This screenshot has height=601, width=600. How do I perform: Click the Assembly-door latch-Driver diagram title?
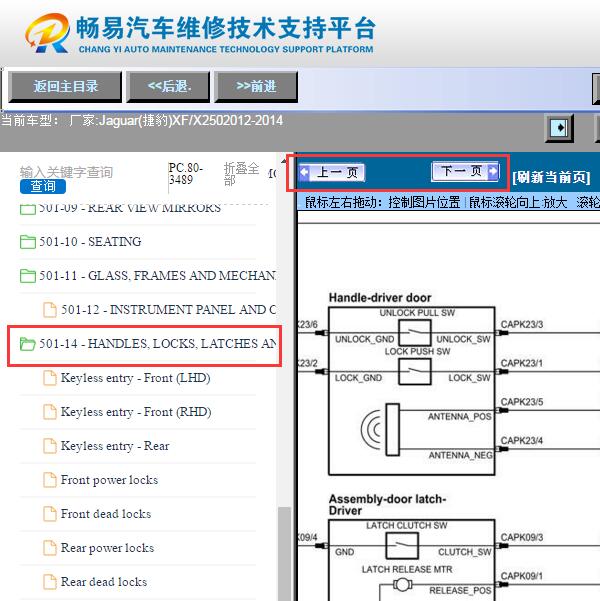click(x=387, y=505)
